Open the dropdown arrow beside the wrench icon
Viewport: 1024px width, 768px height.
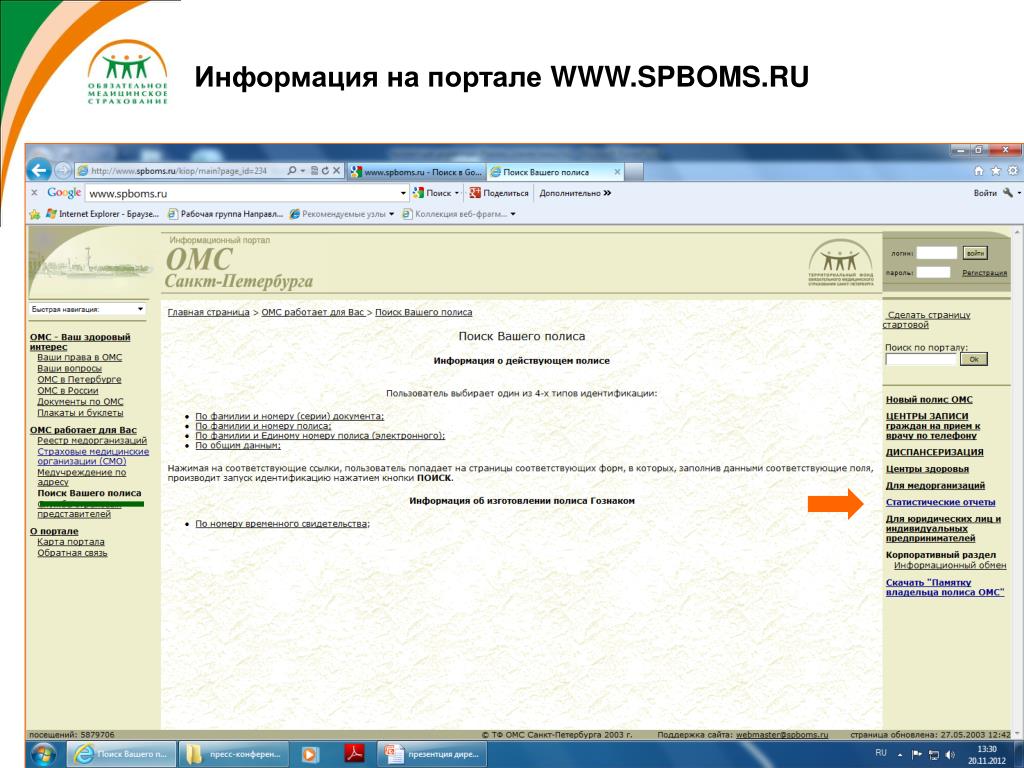[x=1019, y=193]
